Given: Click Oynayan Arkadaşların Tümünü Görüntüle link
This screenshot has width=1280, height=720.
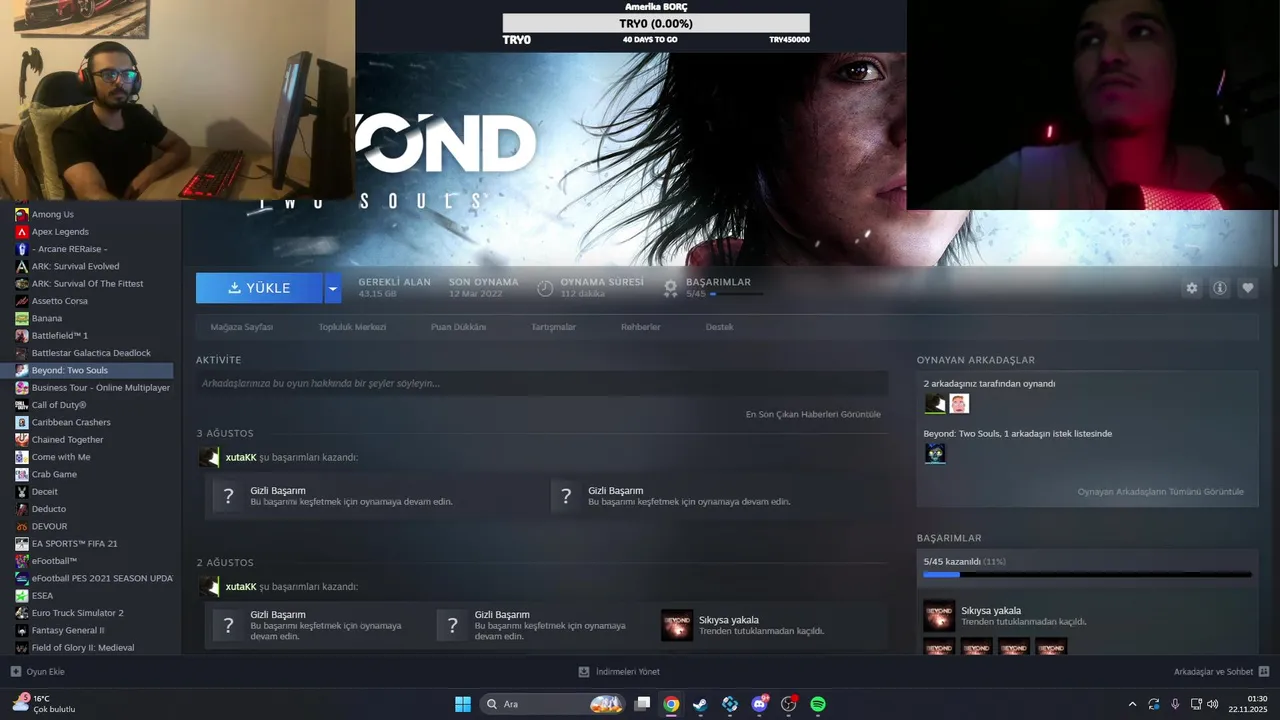Looking at the screenshot, I should (x=1160, y=492).
